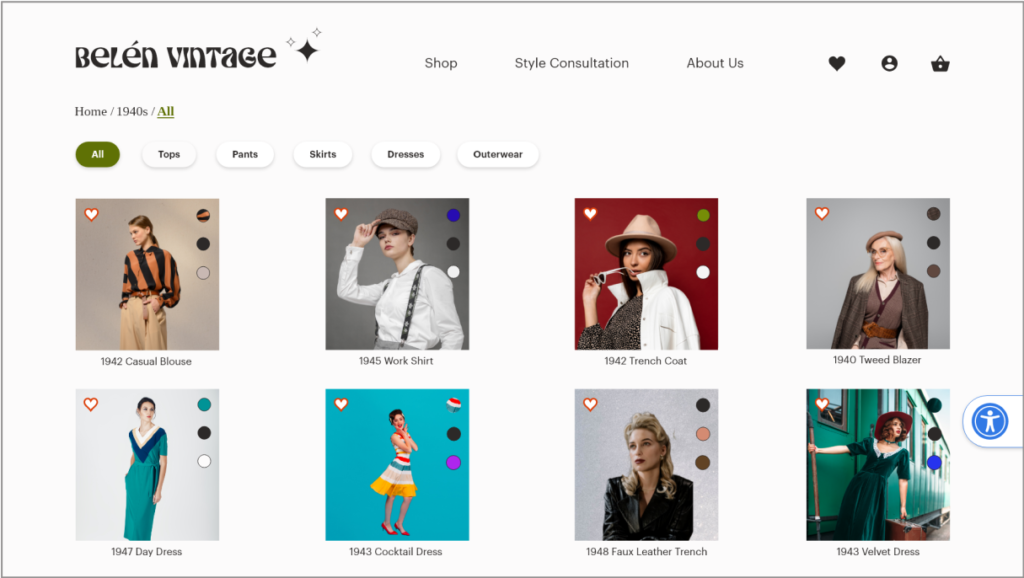Select the Tops category filter
This screenshot has width=1024, height=578.
coord(169,155)
